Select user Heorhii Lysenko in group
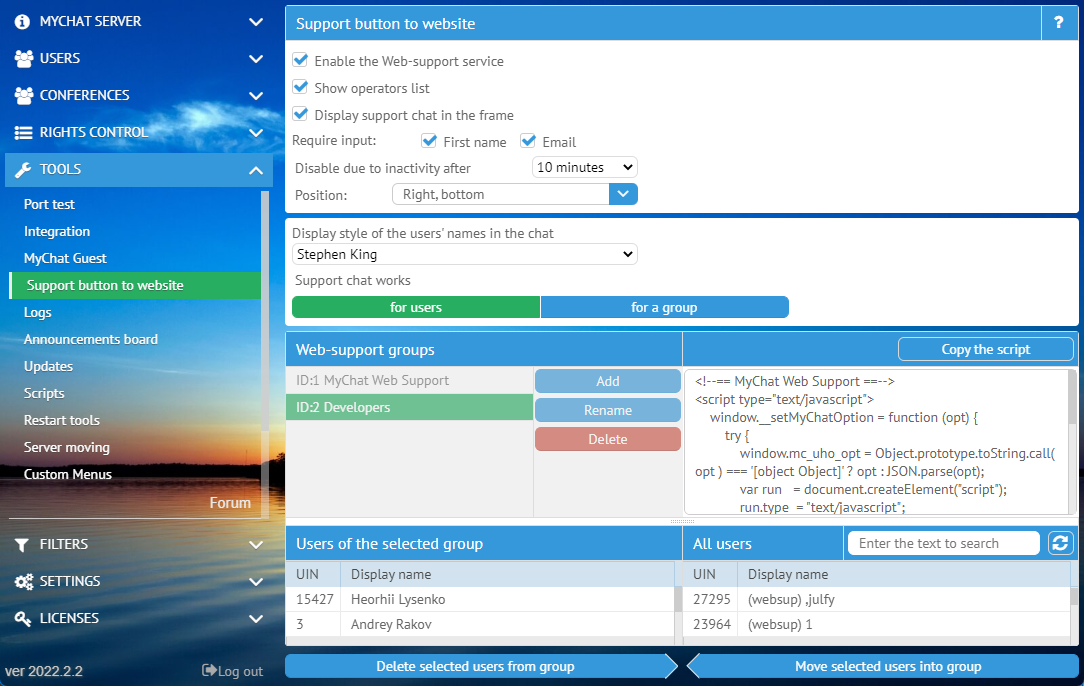1084x686 pixels. 480,600
